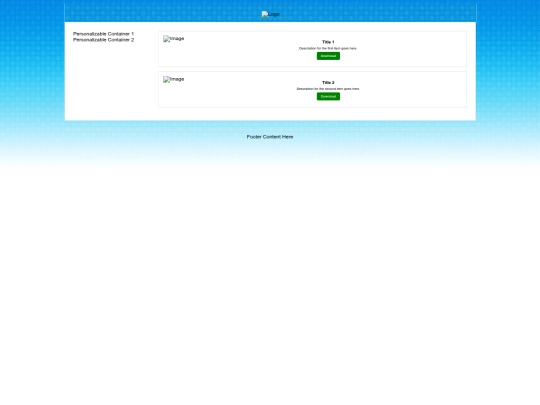Click the Title 2 heading
540x405 pixels.
click(x=328, y=83)
